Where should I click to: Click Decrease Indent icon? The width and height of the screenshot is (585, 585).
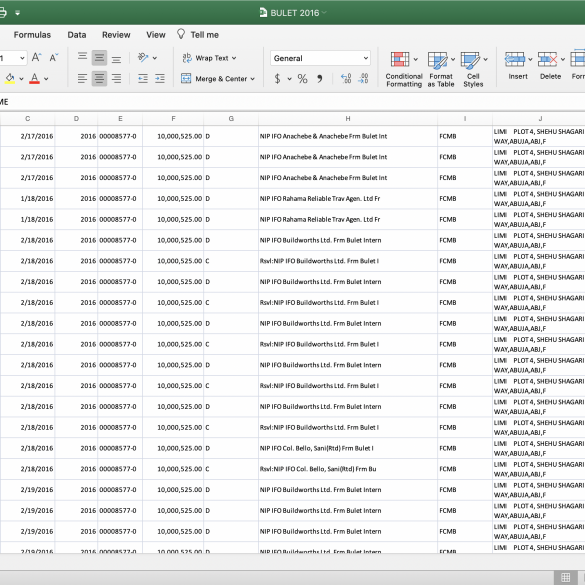point(143,78)
